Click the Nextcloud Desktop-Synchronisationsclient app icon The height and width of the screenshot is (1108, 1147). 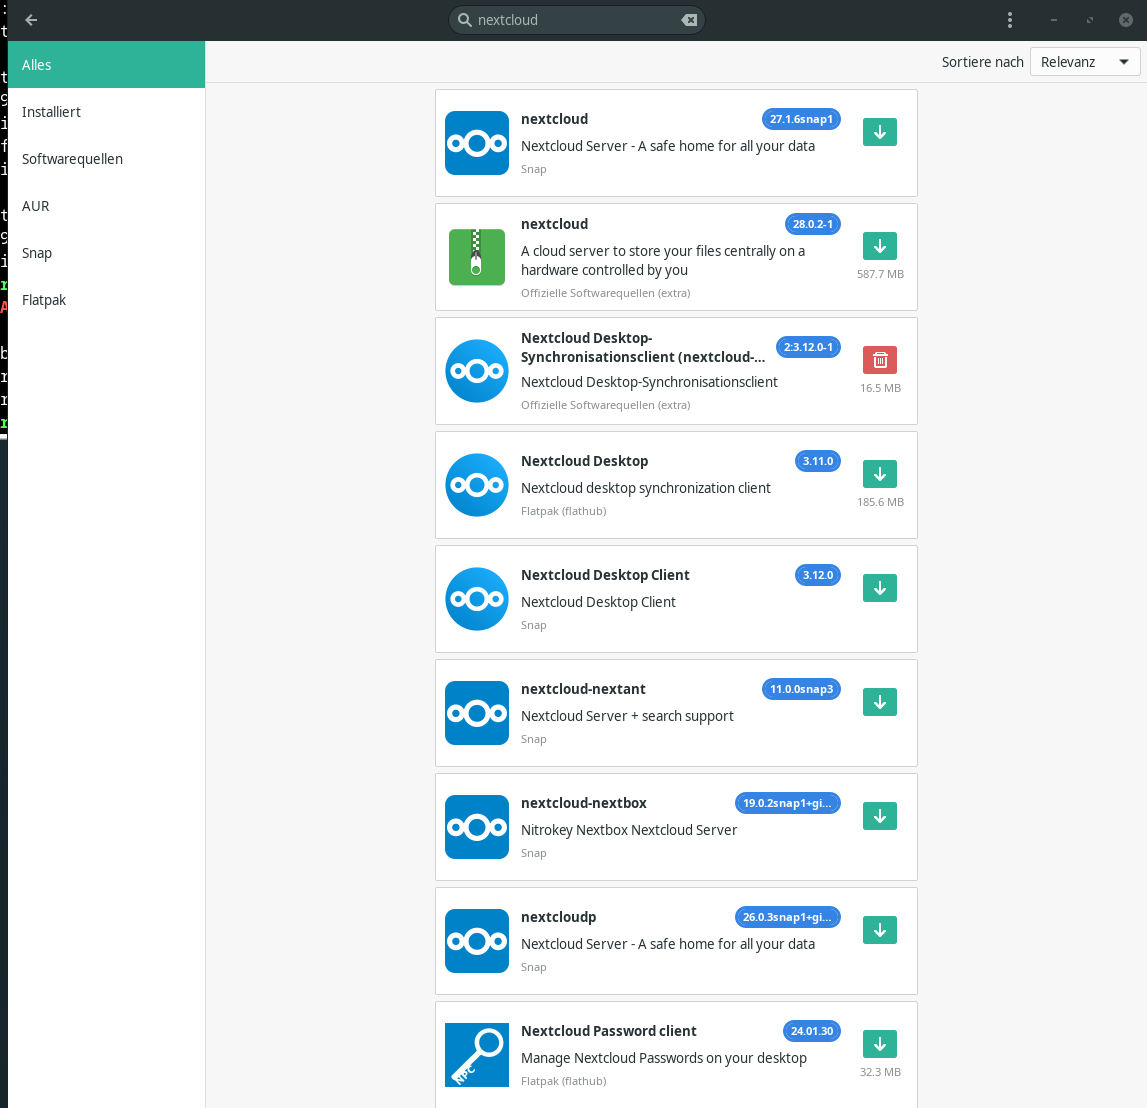[477, 371]
